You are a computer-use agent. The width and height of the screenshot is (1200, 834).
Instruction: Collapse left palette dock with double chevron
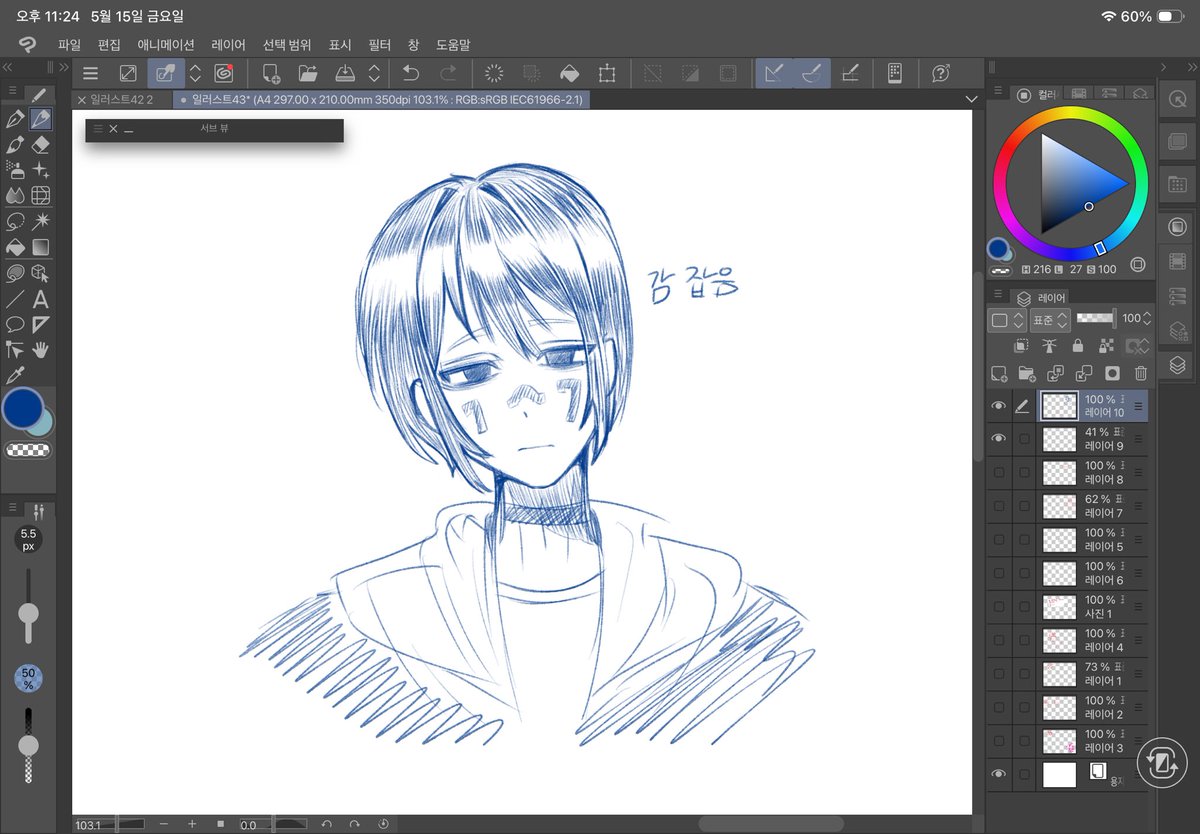coord(7,68)
